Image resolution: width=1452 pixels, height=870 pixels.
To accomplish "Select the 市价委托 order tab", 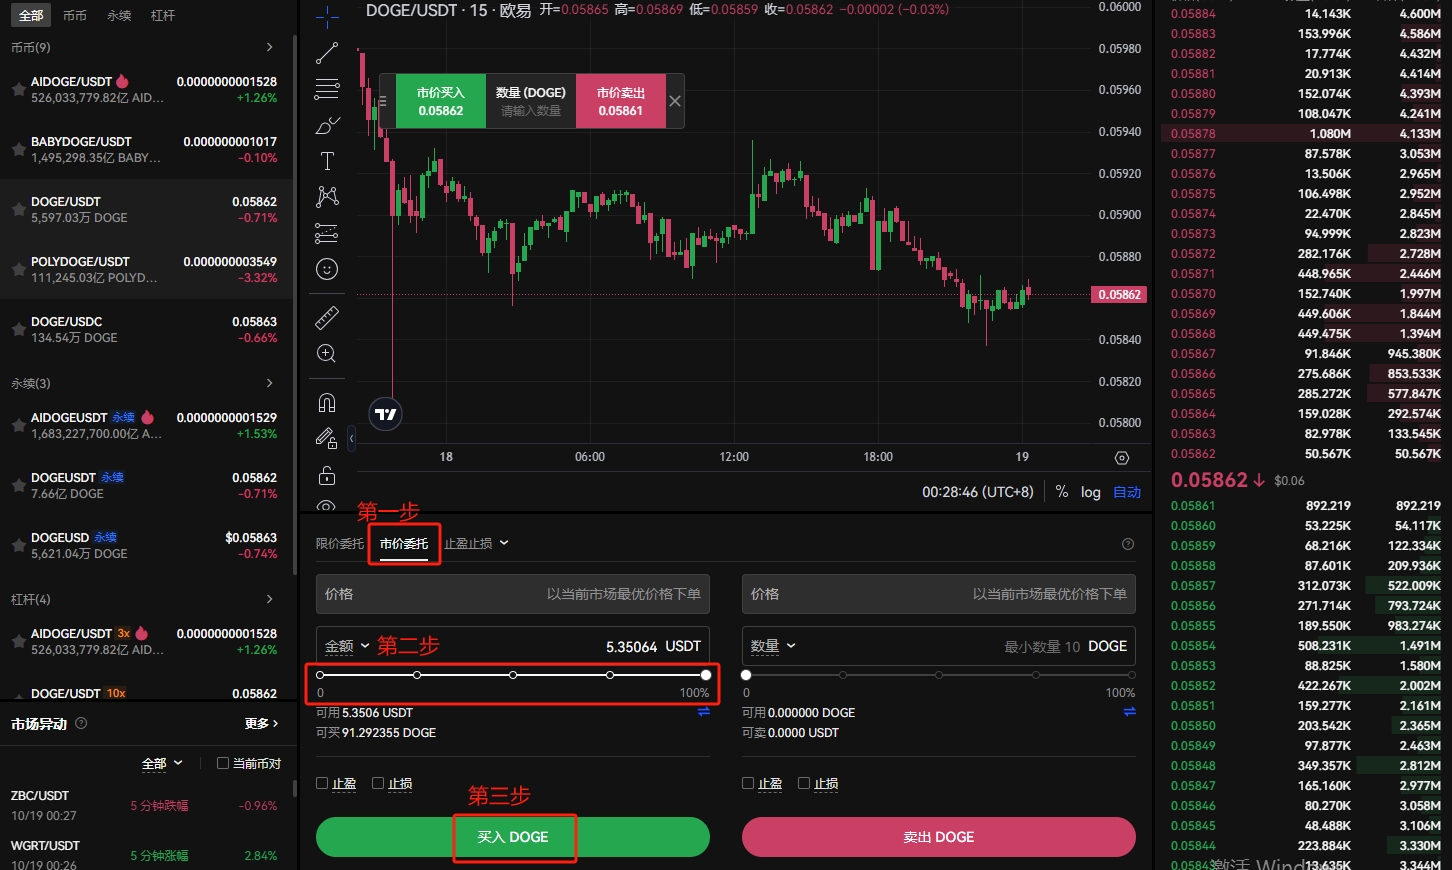I will tap(404, 543).
